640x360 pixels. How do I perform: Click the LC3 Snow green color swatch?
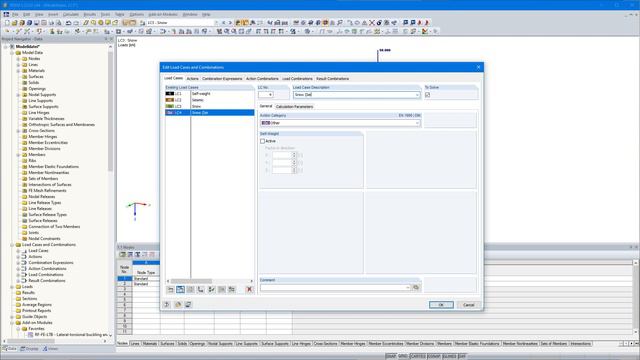click(x=170, y=106)
